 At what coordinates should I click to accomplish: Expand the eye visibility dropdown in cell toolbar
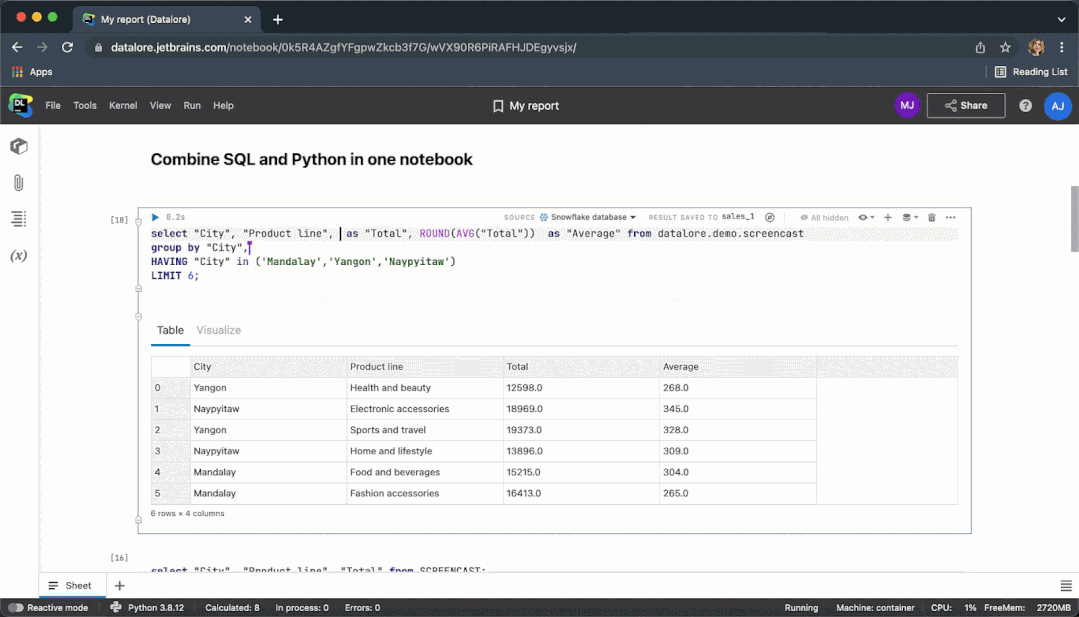(x=866, y=217)
